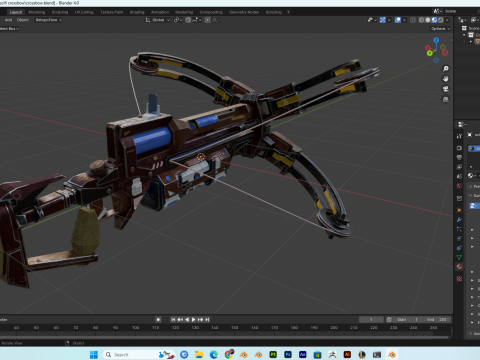
Task: Open the Object properties tab
Action: coord(459,210)
